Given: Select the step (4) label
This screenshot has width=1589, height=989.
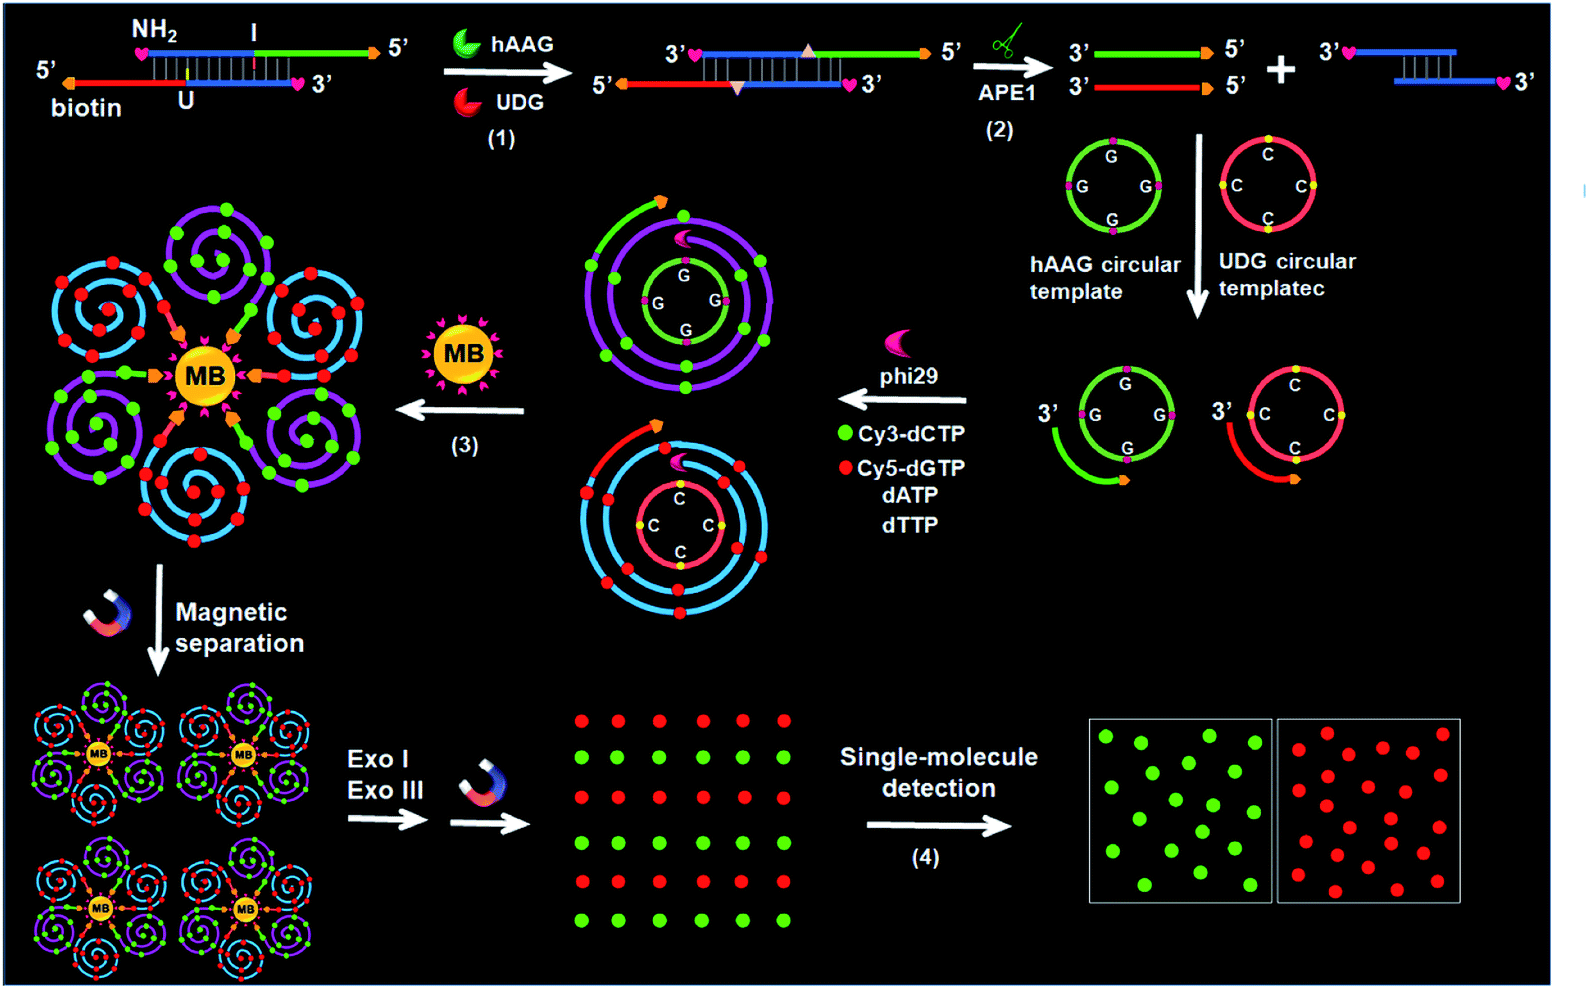Looking at the screenshot, I should [925, 857].
